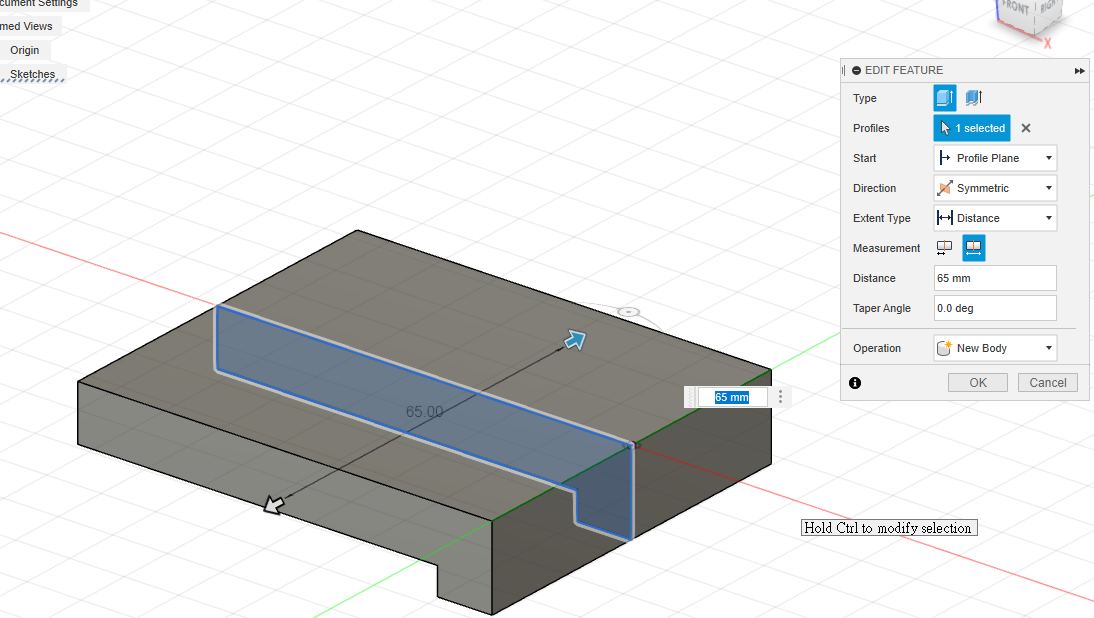The height and width of the screenshot is (618, 1094).
Task: Open the Operation 'New Body' dropdown
Action: (995, 348)
